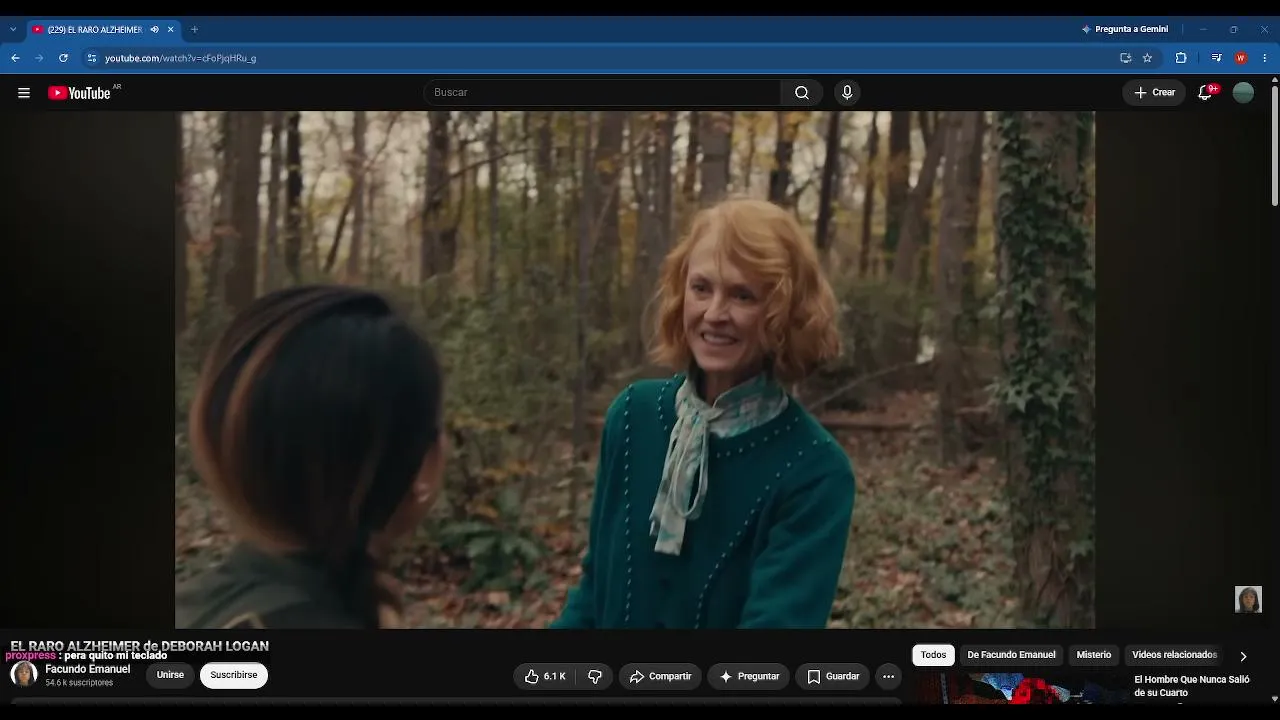Open the Facundo Emanuel channel name link

(x=88, y=670)
